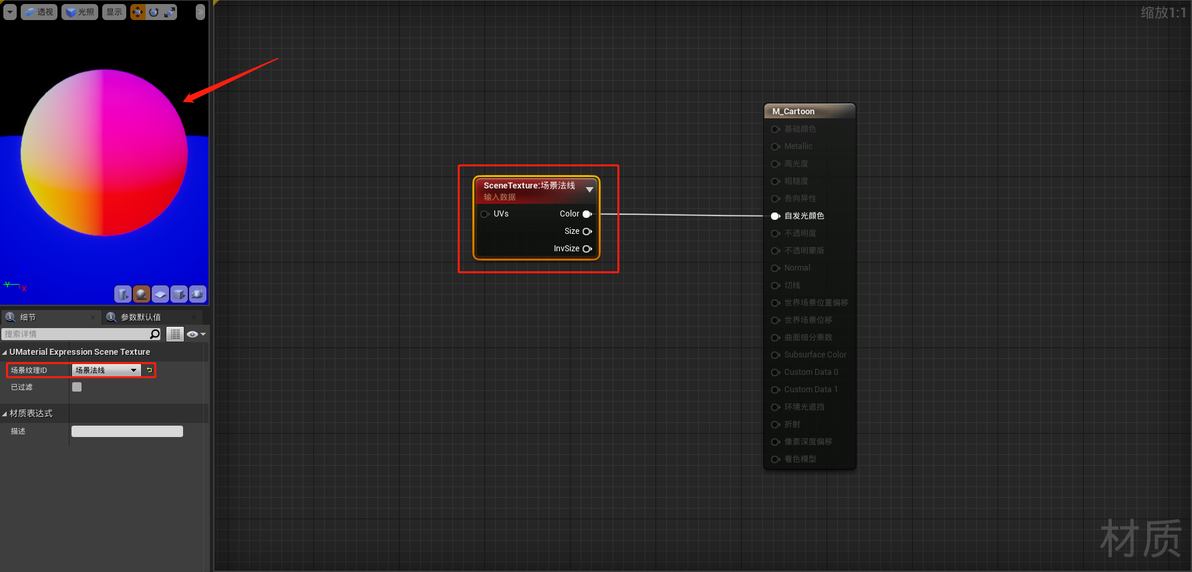Select the 细节 tab
Image resolution: width=1192 pixels, height=572 pixels.
(x=28, y=317)
